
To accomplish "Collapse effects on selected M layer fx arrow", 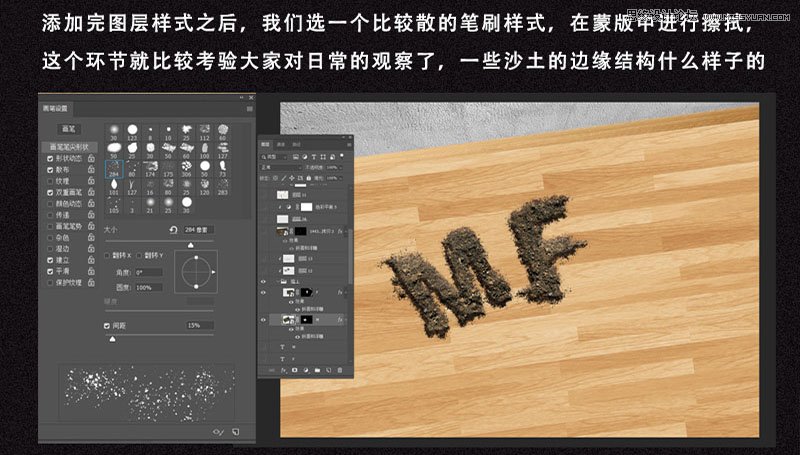I will tap(345, 320).
